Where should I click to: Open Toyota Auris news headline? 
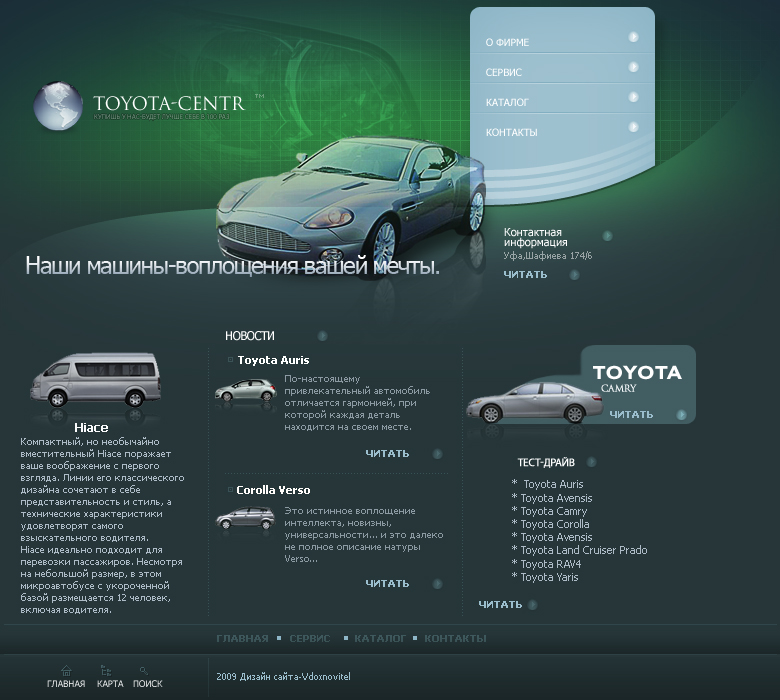(273, 360)
